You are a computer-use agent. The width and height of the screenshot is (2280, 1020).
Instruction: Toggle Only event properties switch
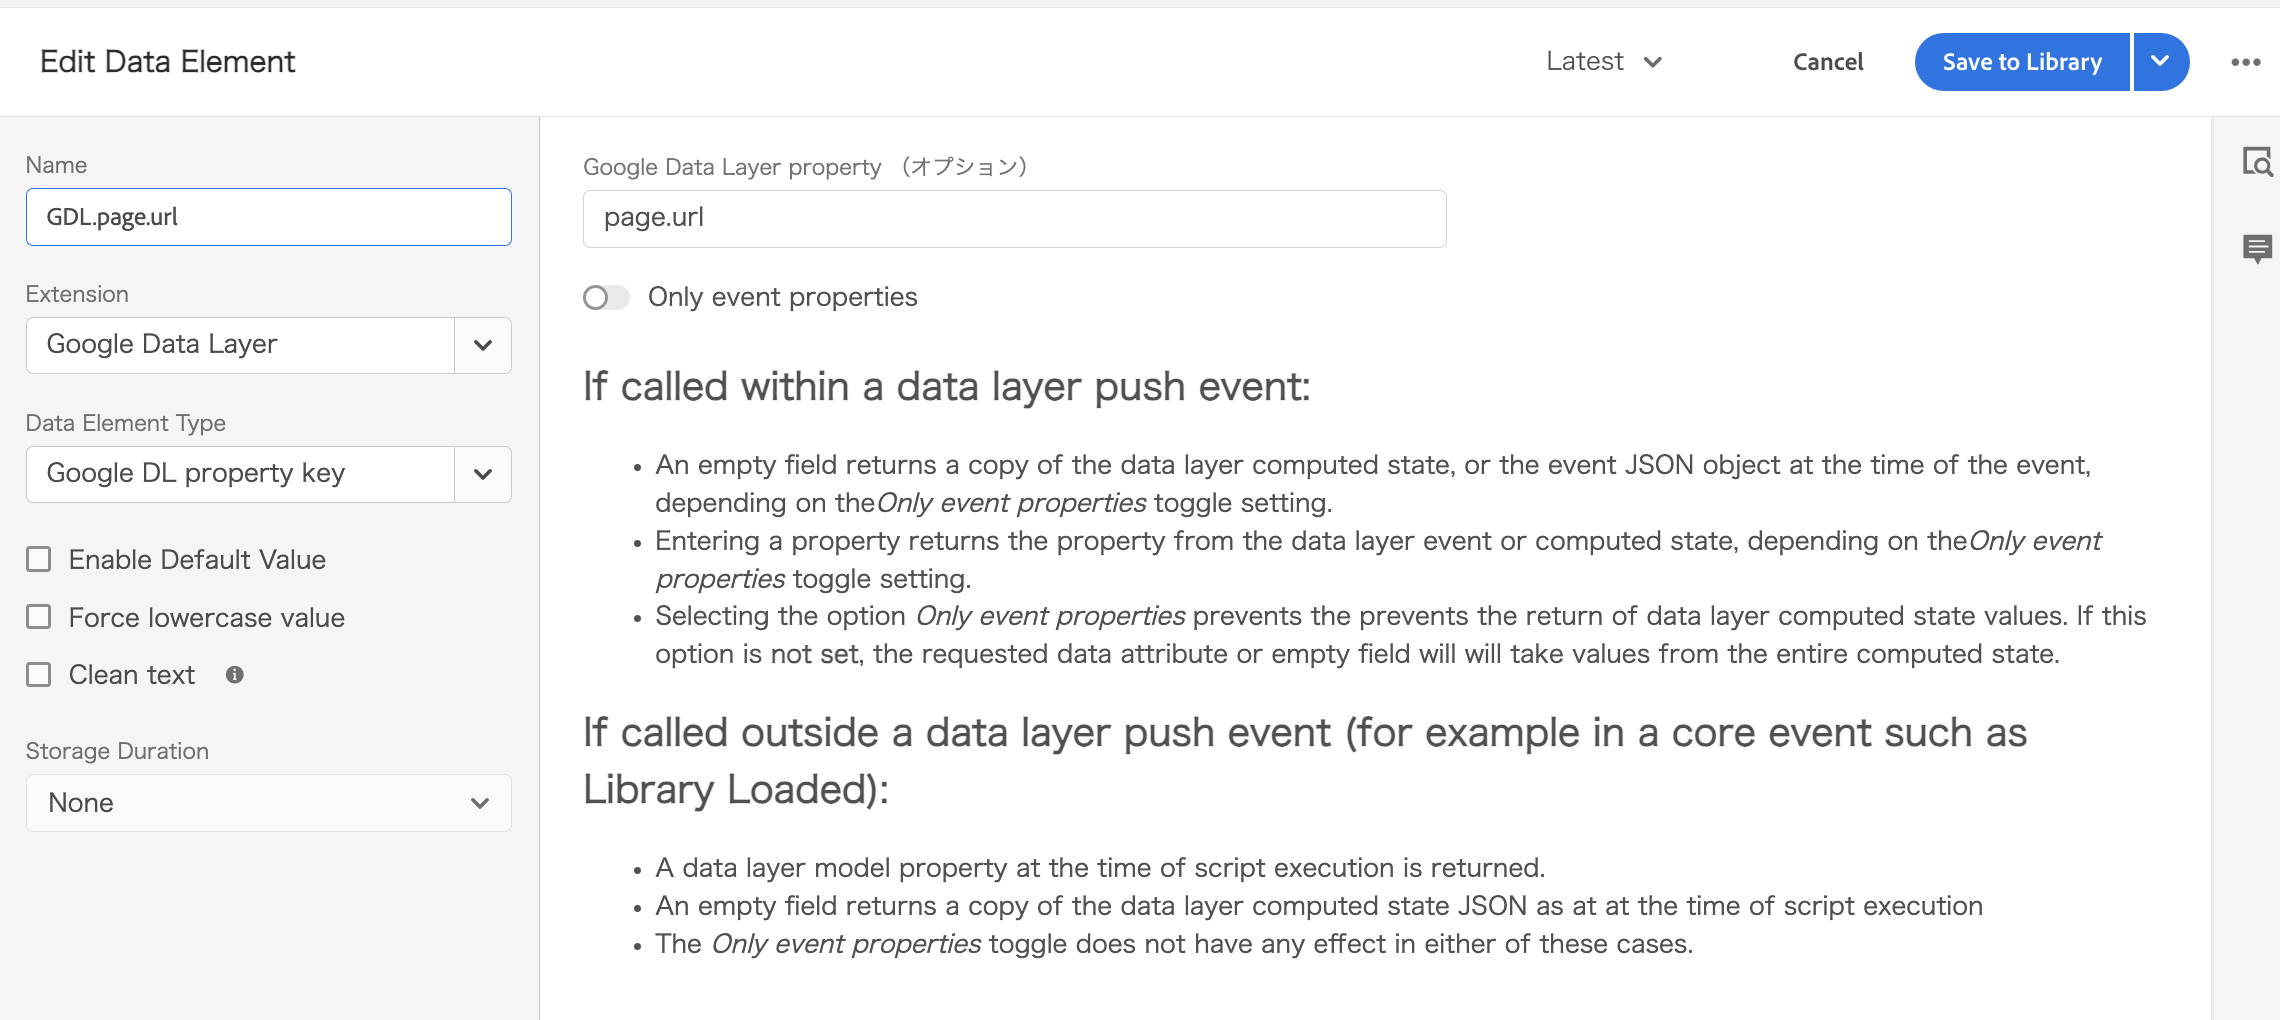pyautogui.click(x=606, y=298)
